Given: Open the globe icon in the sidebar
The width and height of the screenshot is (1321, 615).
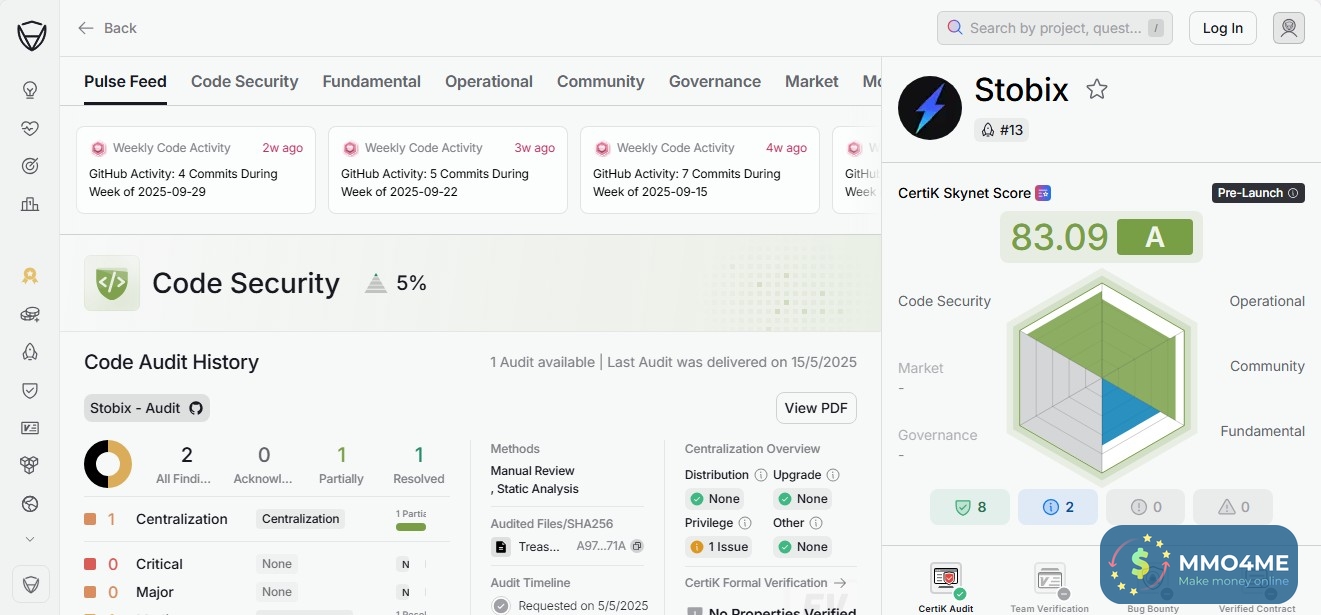Looking at the screenshot, I should 30,503.
